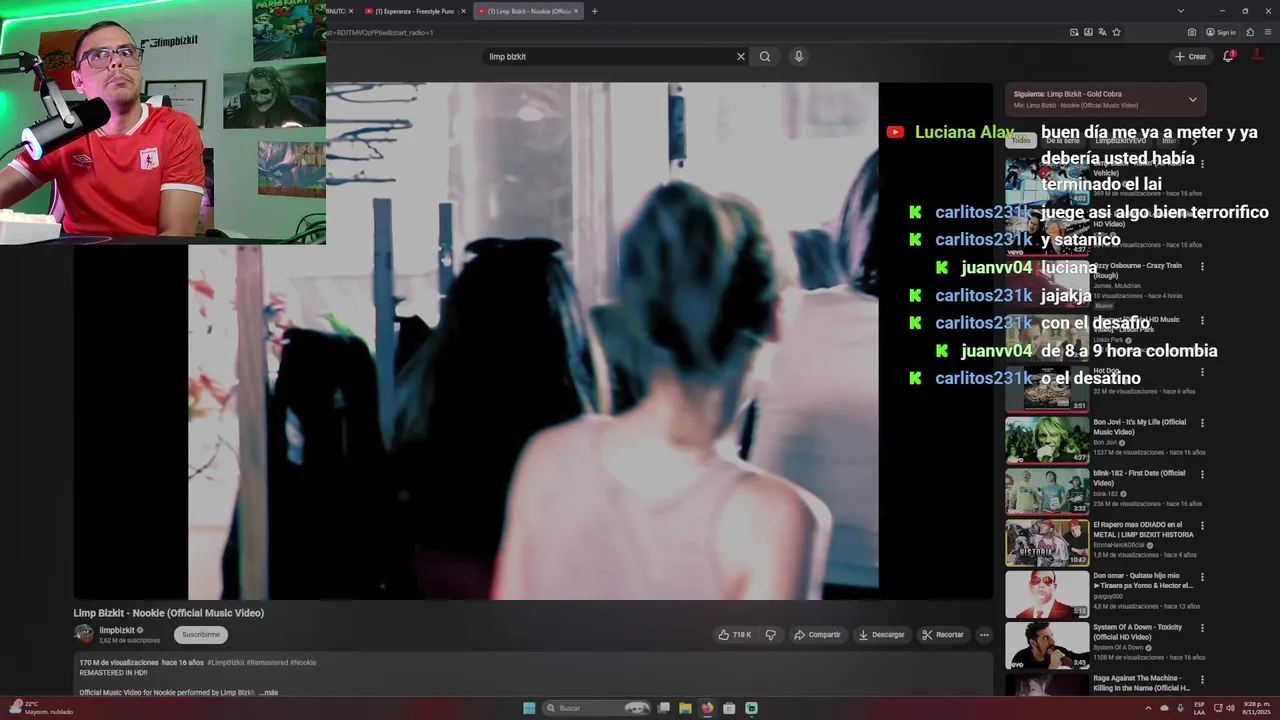Open options for 'Ozzy Osbourne - Crazy Train'
Viewport: 1280px width, 720px height.
(1202, 267)
